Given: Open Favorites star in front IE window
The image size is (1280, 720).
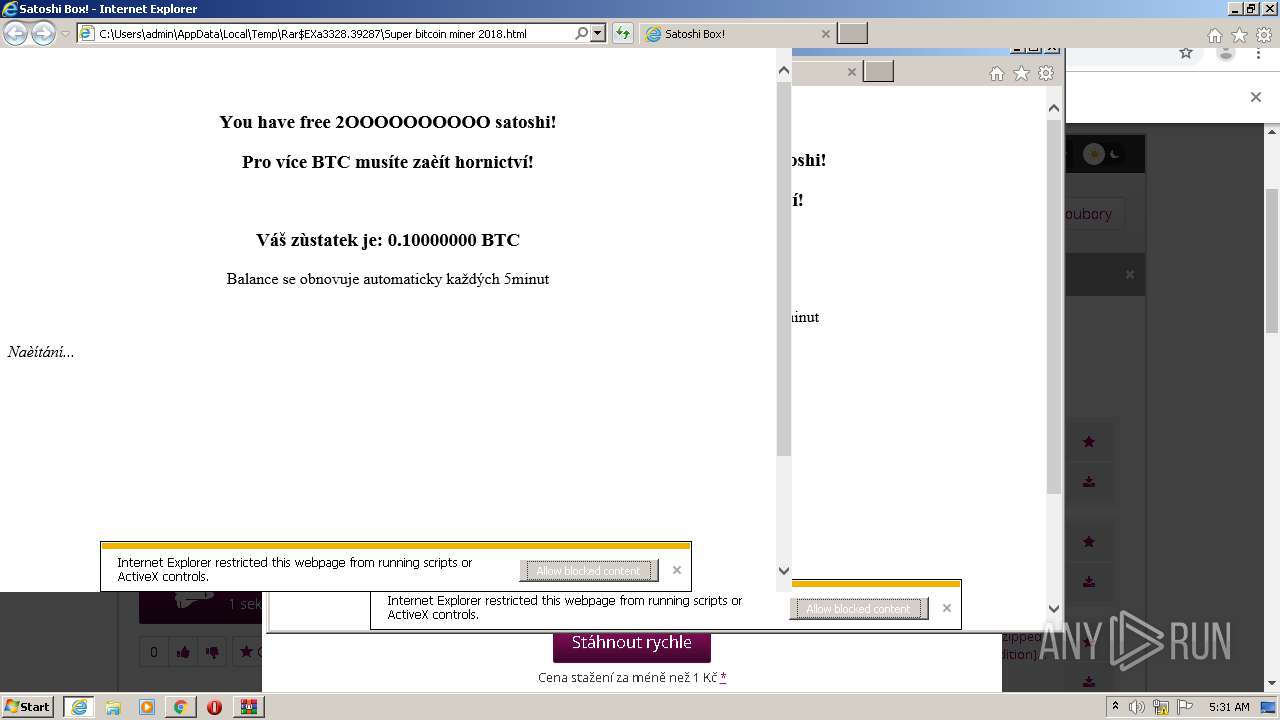Looking at the screenshot, I should click(1239, 35).
